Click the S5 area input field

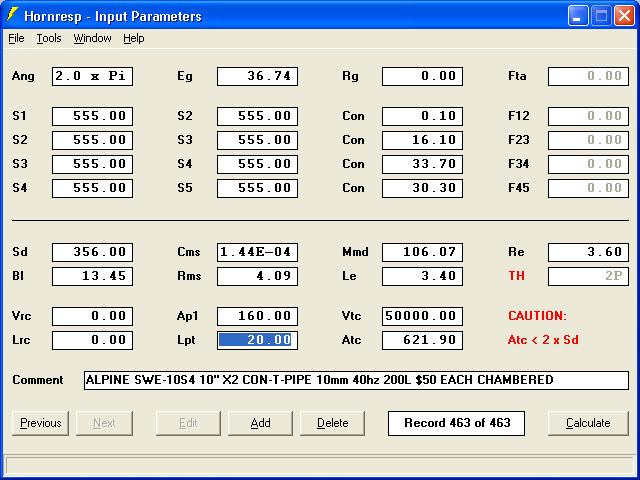[258, 188]
